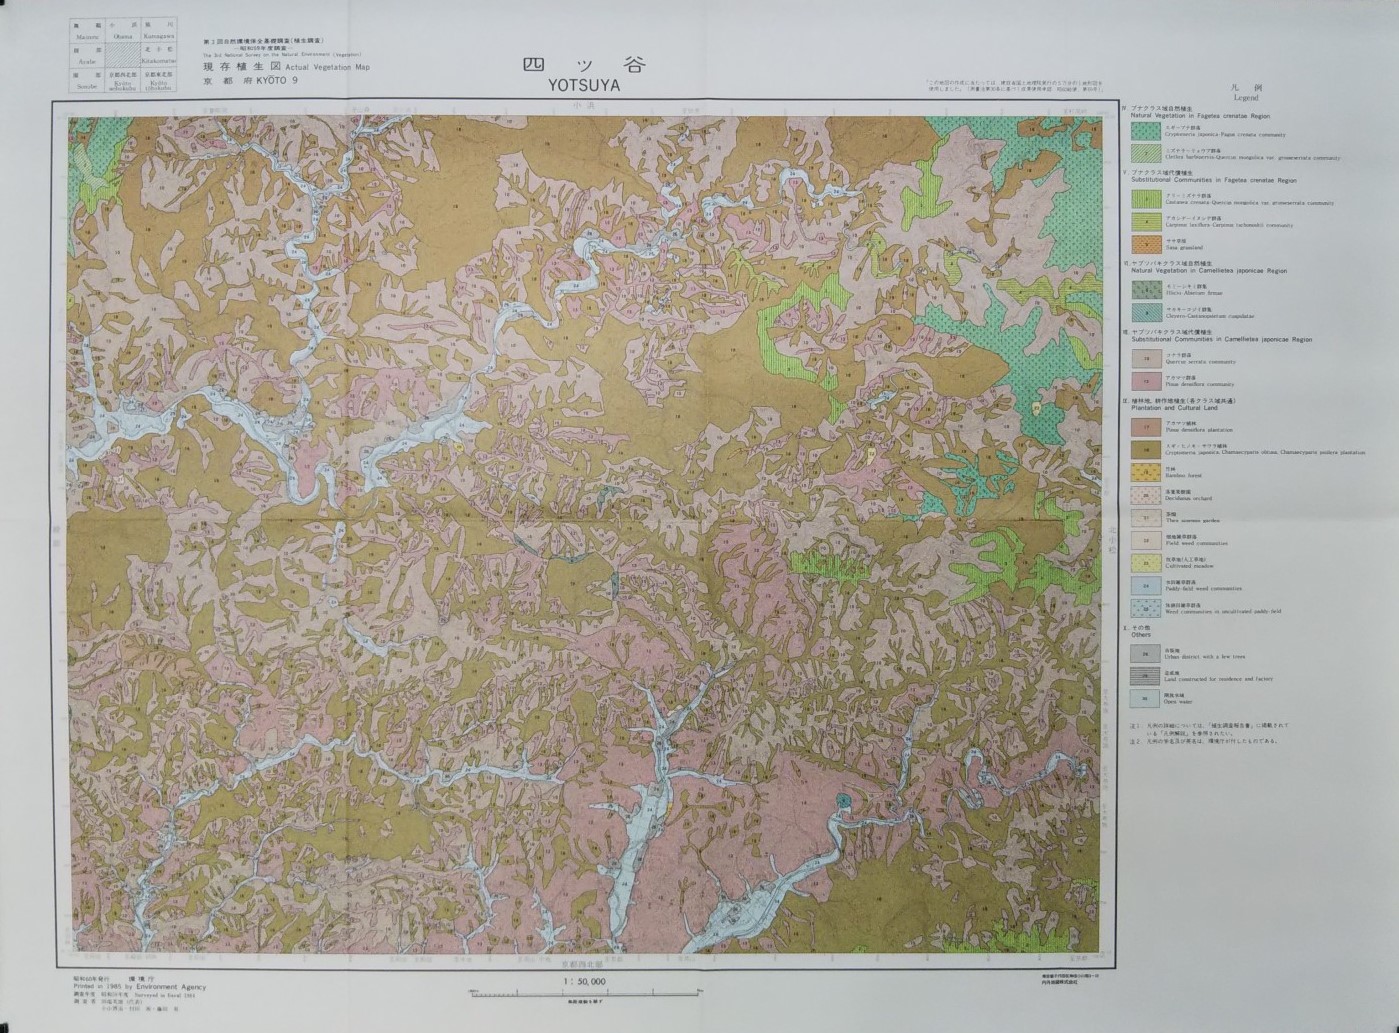Click the dotted Deciduous orchard swatch
The image size is (1399, 1033).
1146,495
